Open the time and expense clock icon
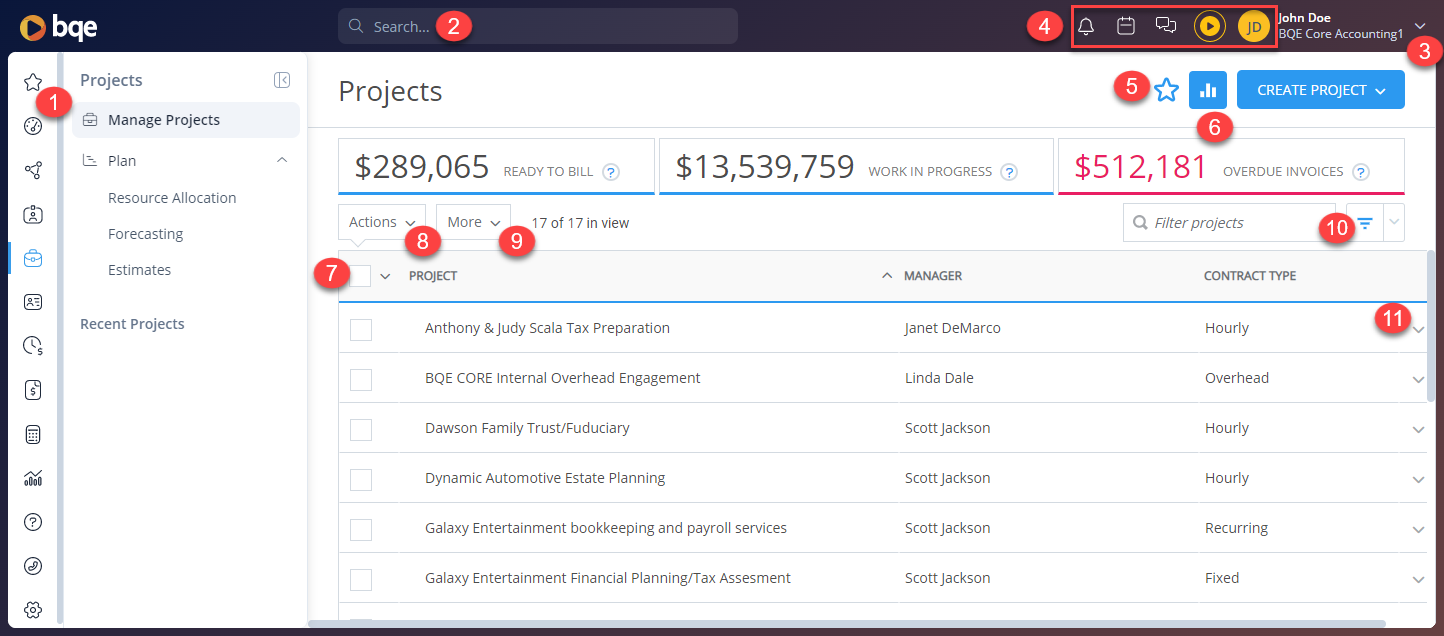This screenshot has width=1444, height=636. coord(33,346)
